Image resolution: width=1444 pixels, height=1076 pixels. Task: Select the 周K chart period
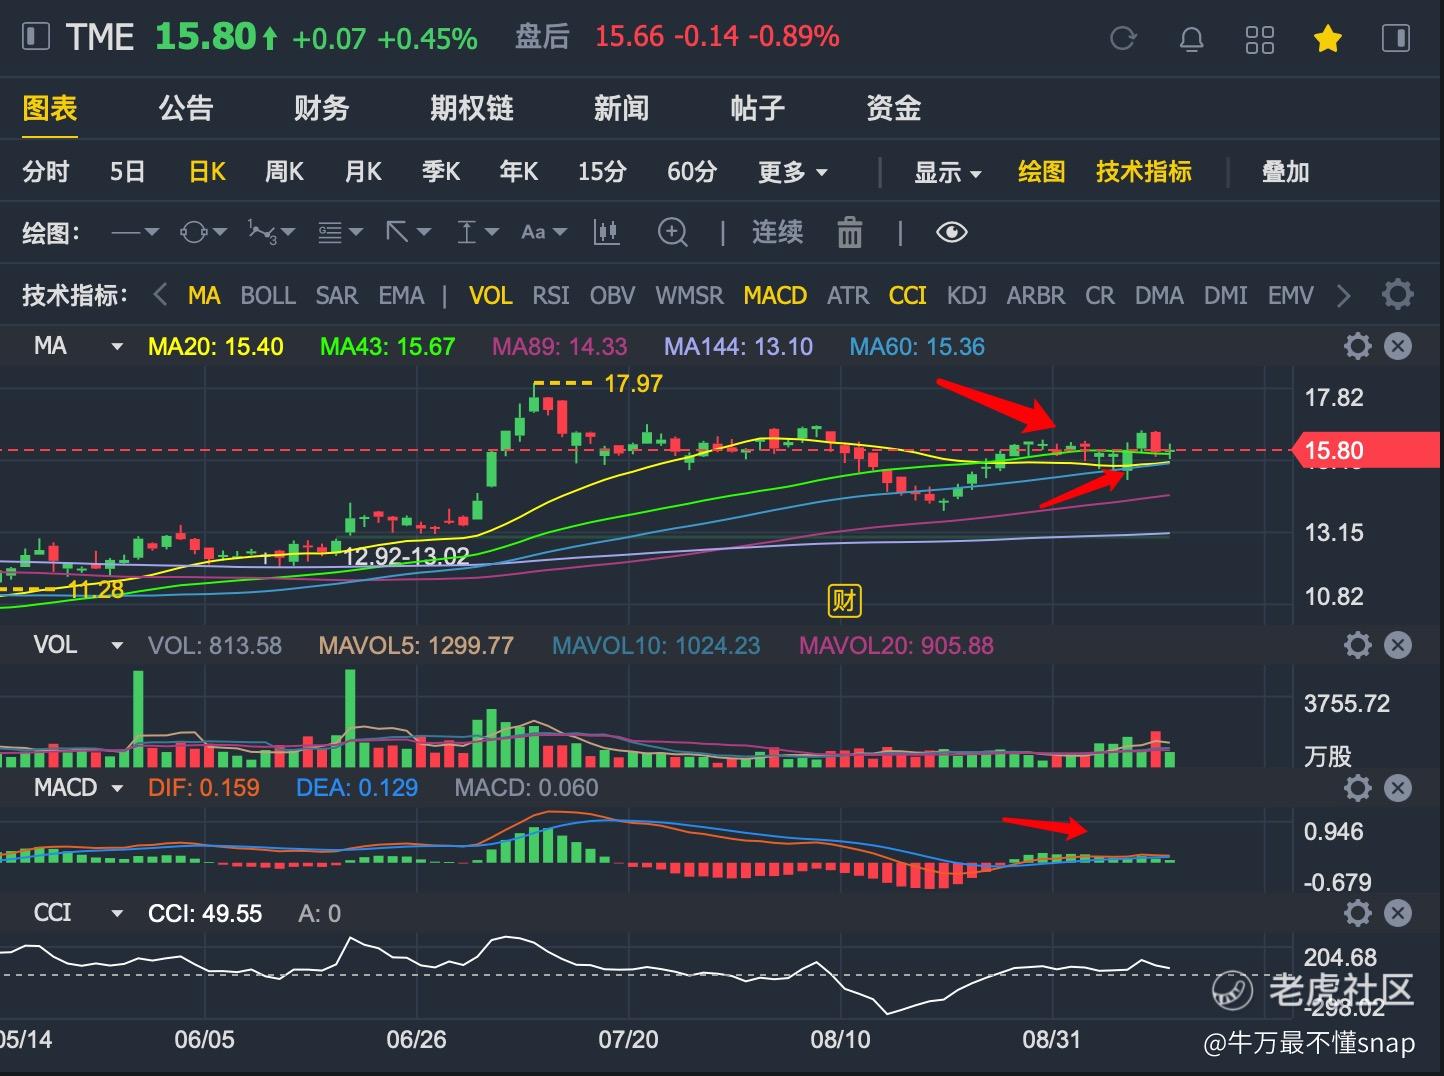pos(284,172)
